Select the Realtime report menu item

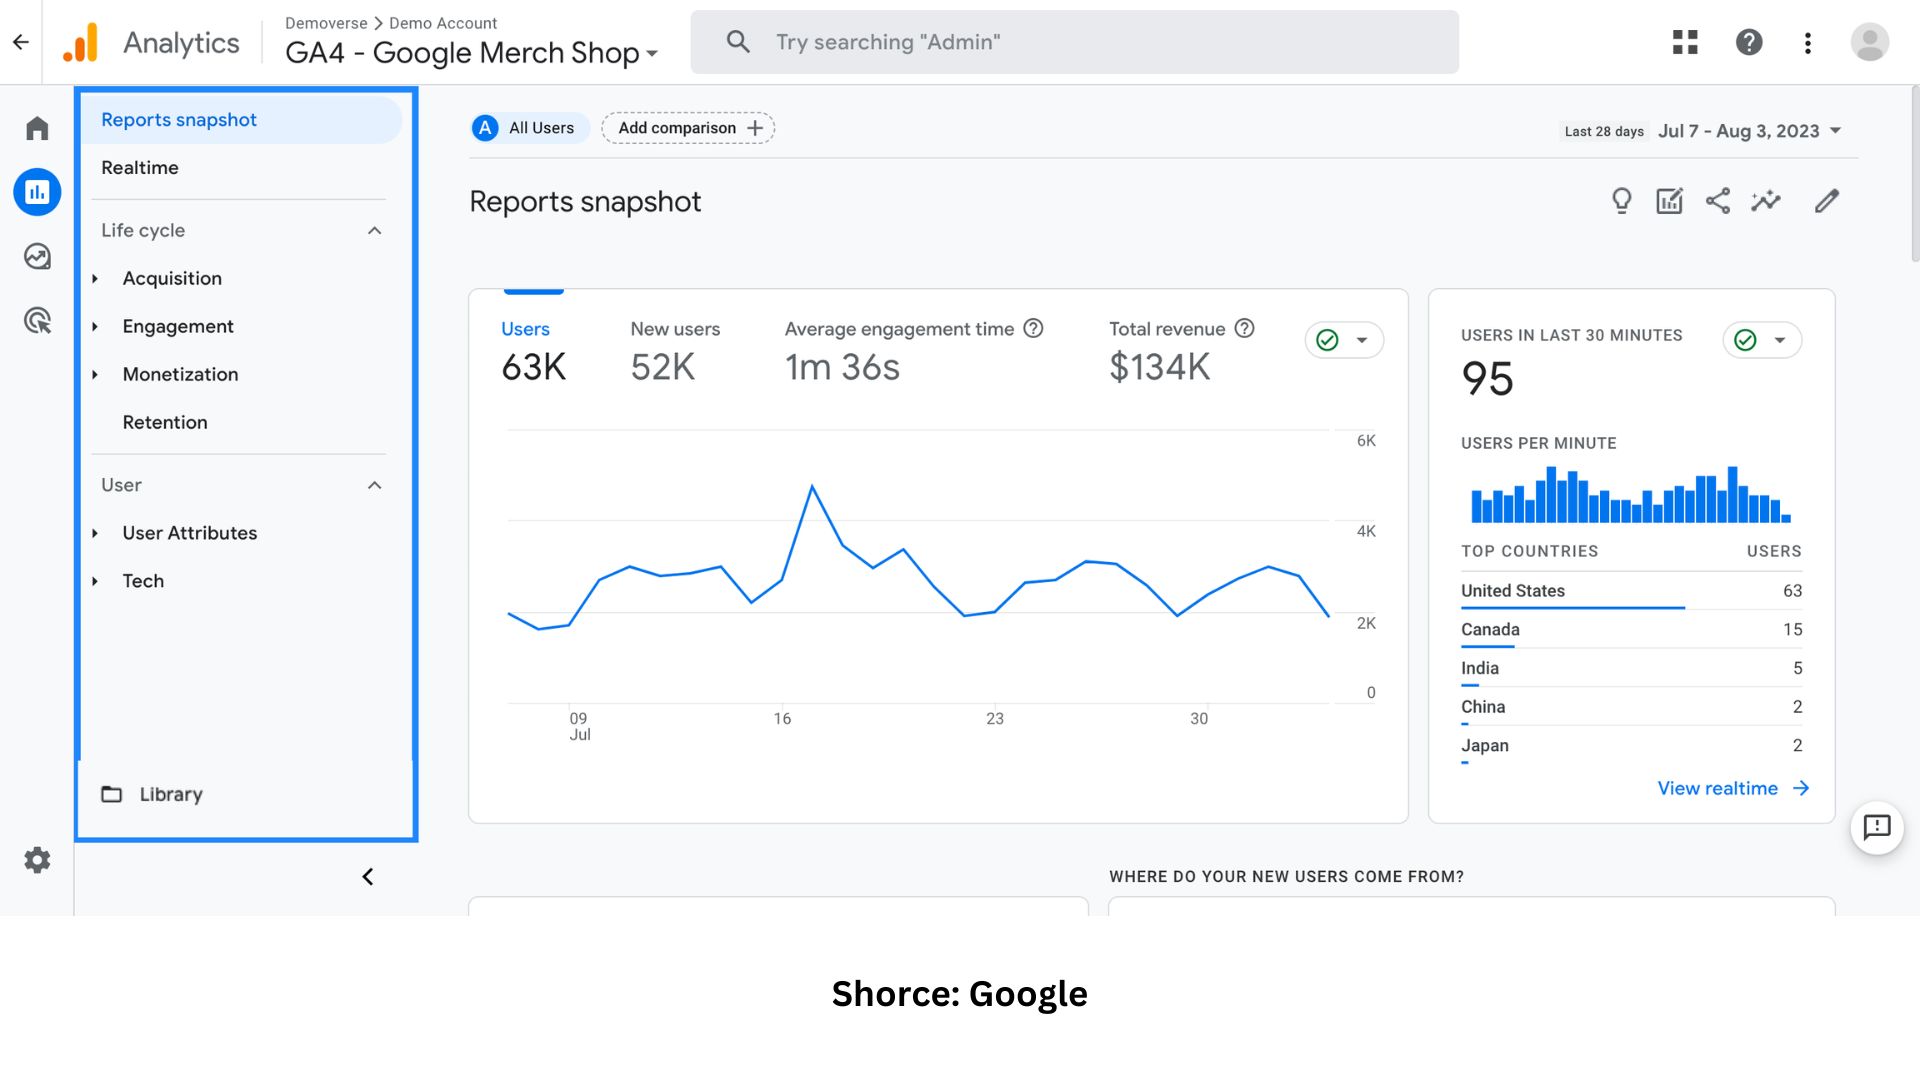tap(140, 168)
